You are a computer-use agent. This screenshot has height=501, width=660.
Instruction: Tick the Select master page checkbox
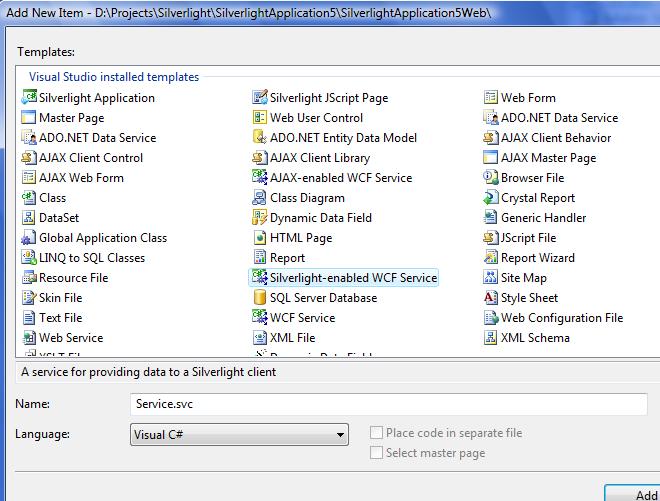point(376,453)
